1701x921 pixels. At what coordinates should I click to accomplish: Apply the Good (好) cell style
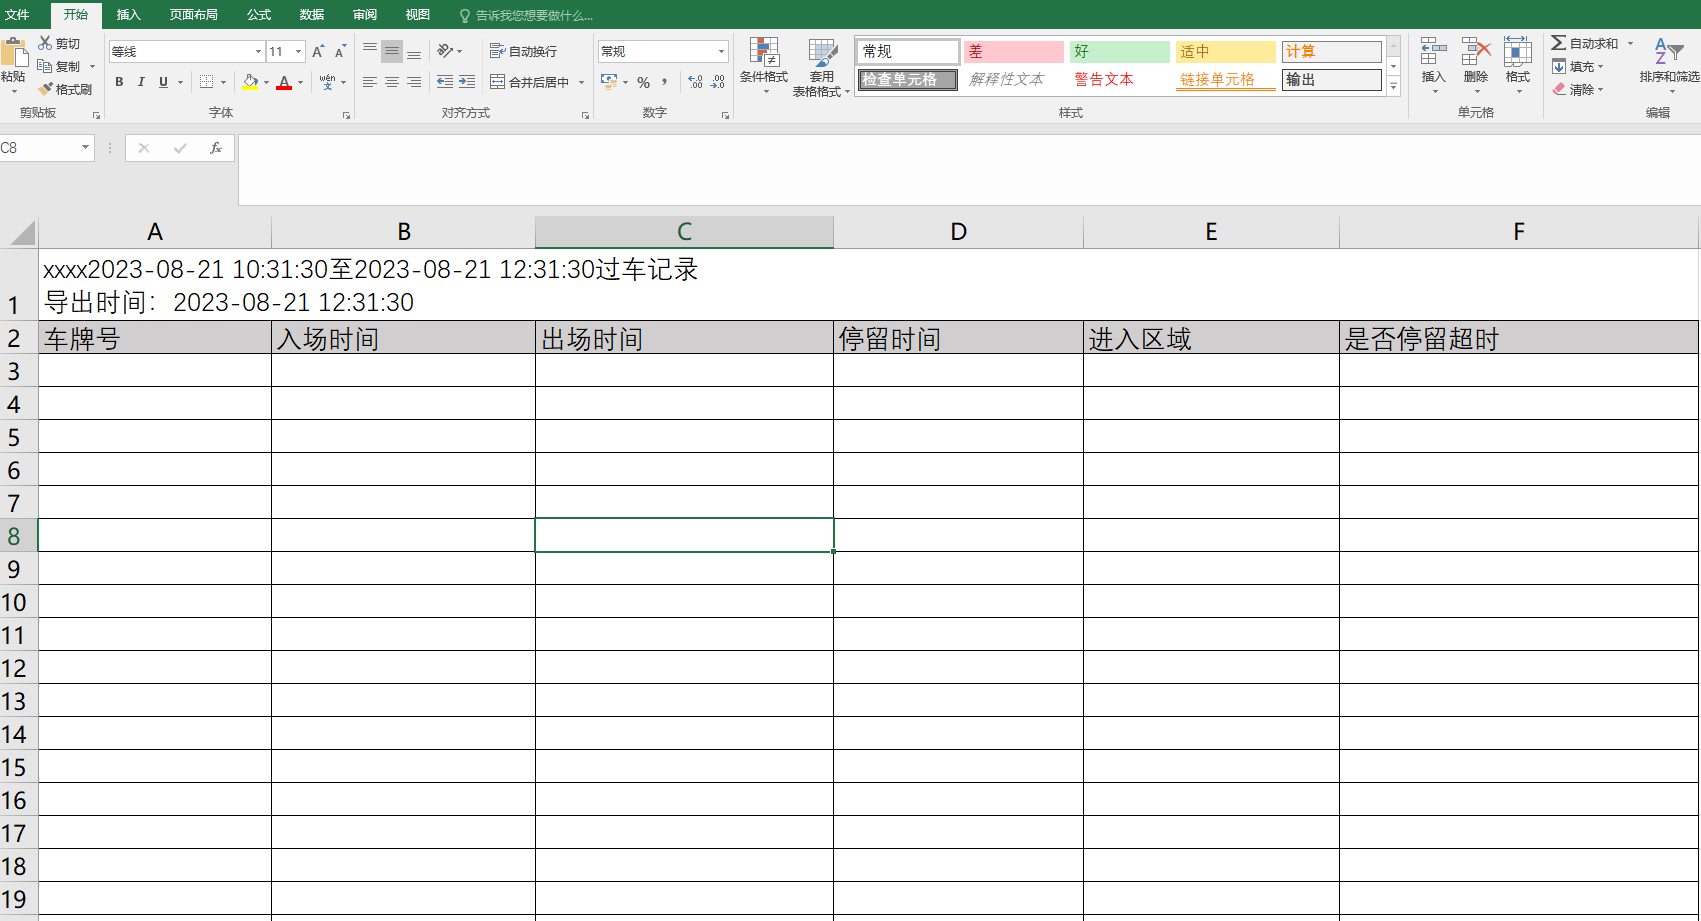1119,51
